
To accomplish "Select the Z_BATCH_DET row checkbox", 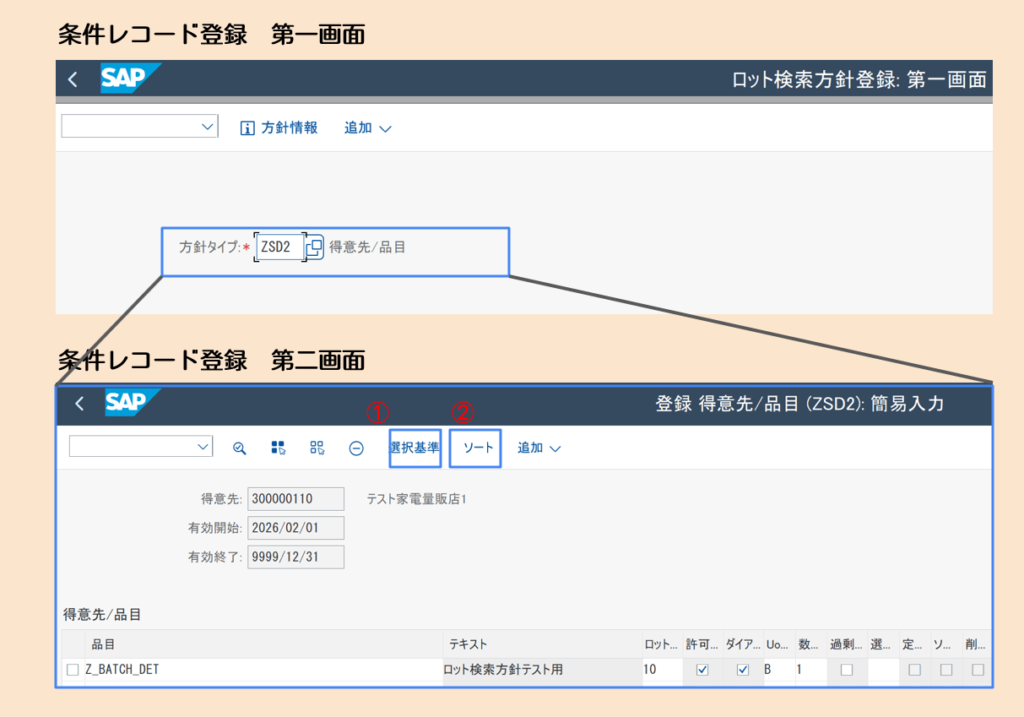I will point(72,670).
